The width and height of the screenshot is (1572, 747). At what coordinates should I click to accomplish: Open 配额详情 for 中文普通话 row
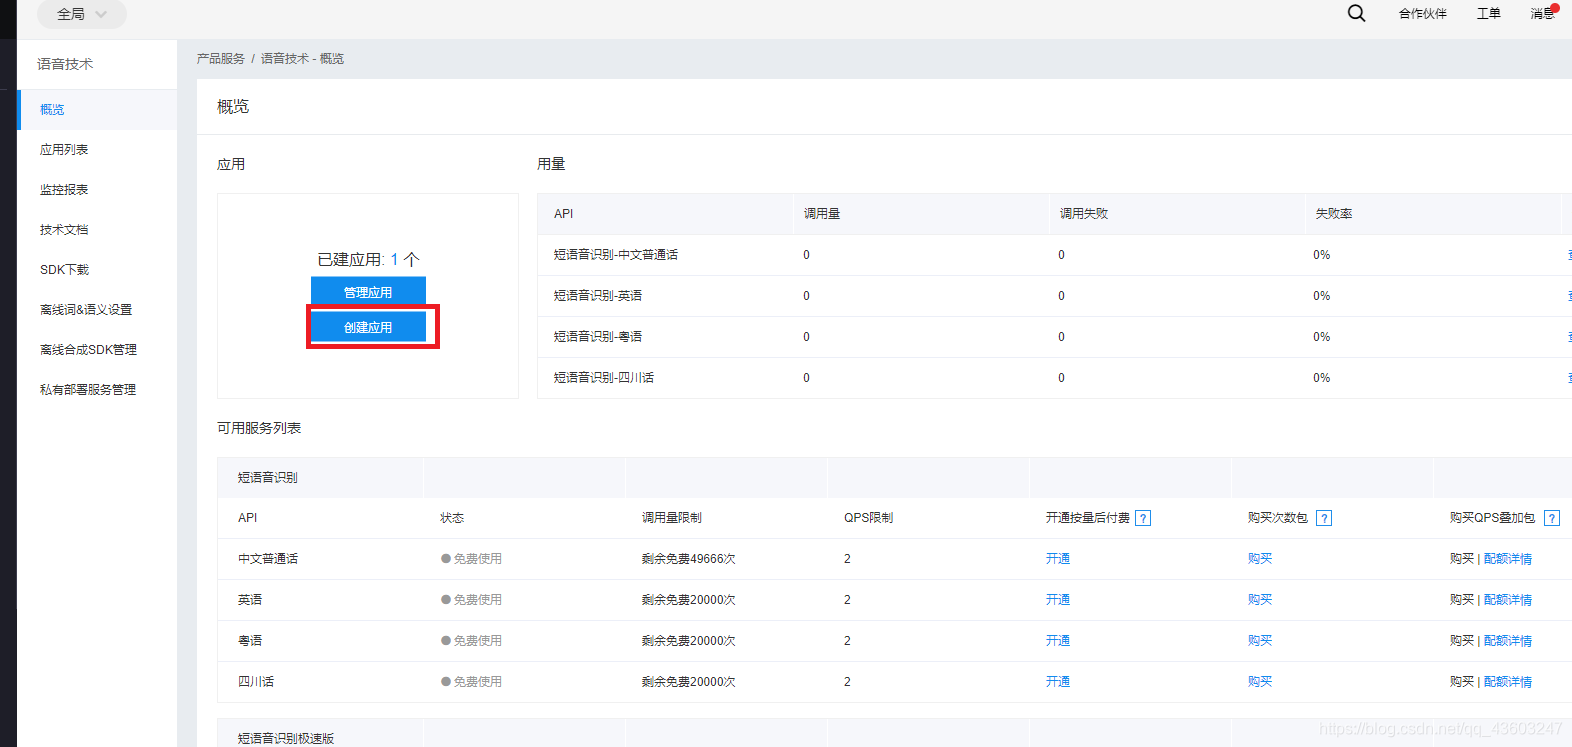[x=1508, y=559]
